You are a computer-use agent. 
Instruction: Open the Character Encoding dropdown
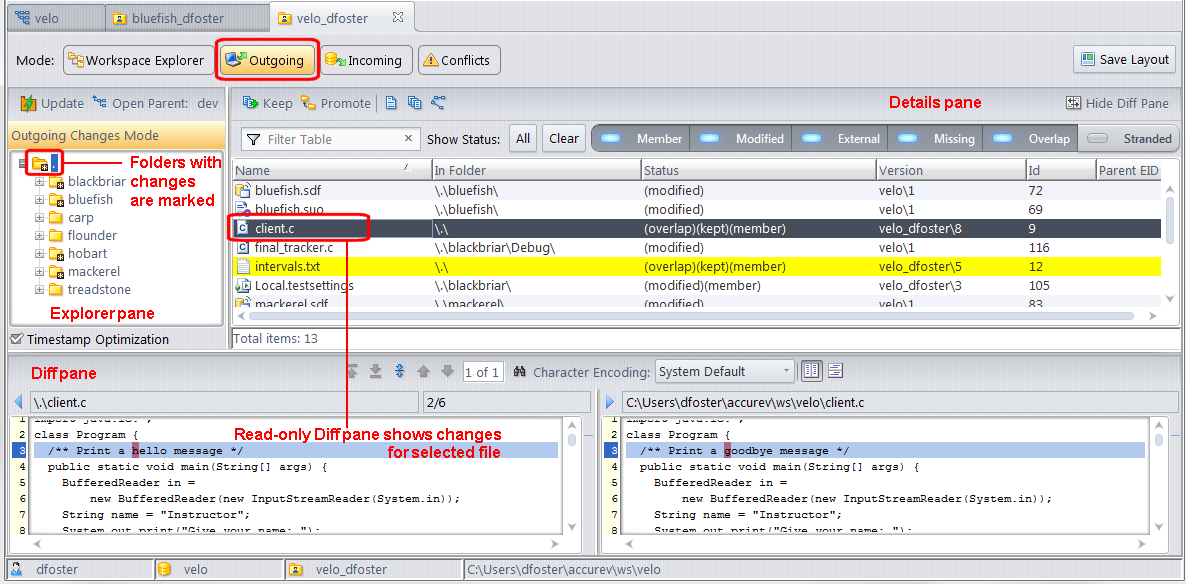coord(725,372)
